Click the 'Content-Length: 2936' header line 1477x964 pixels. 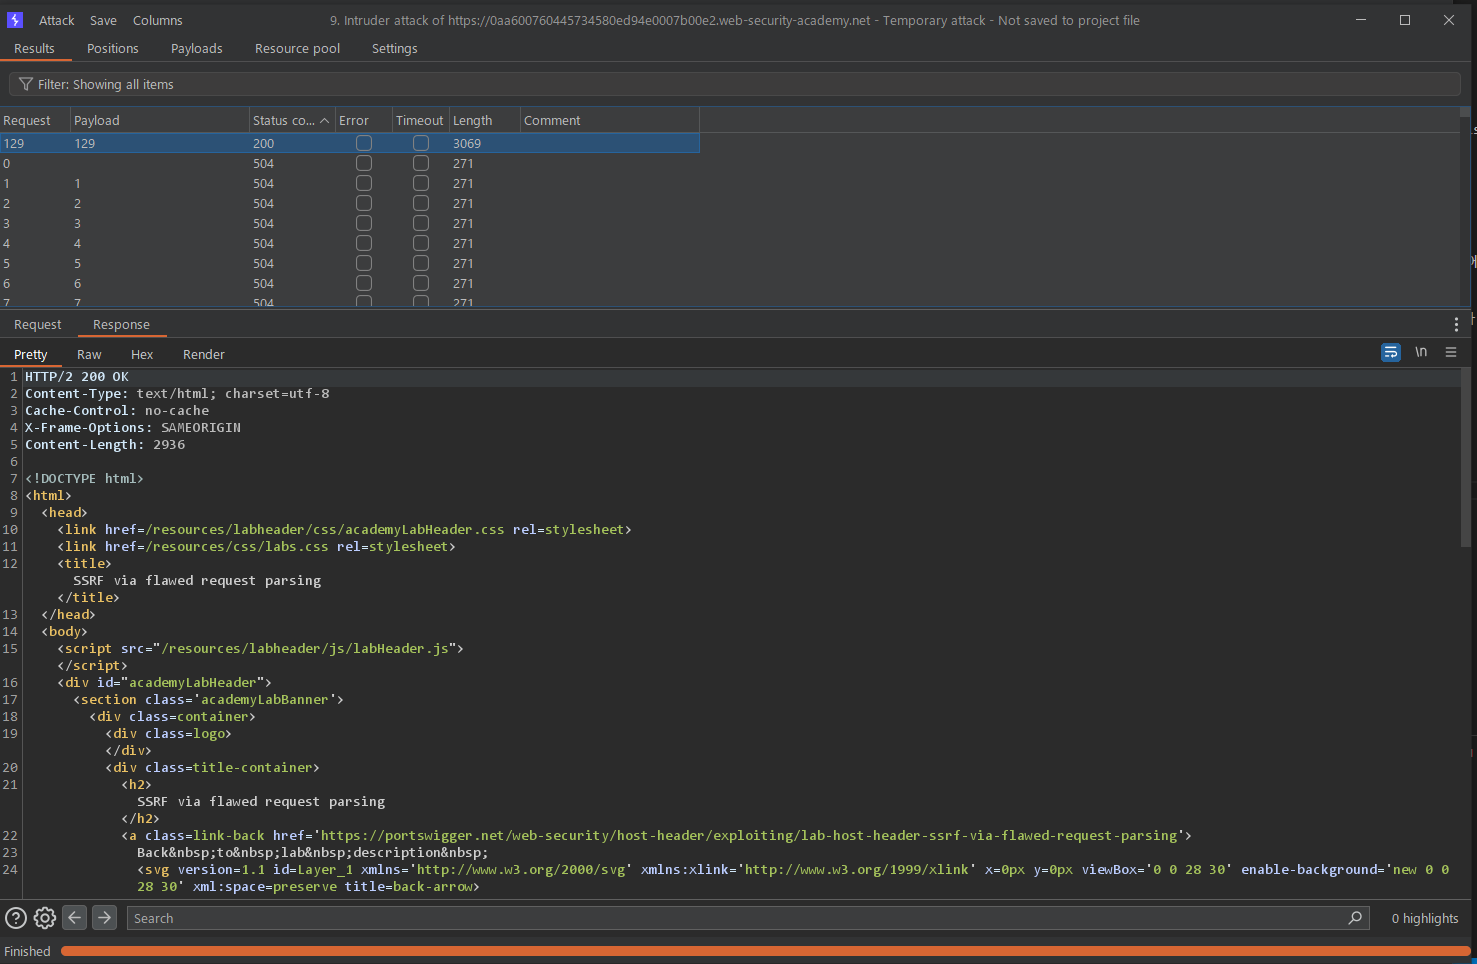click(x=105, y=445)
